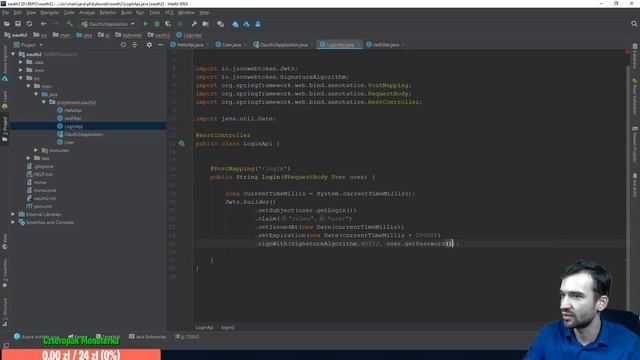Click the run gutter icon beside class LoginApi
Viewport: 640px width, 360px height.
click(182, 143)
